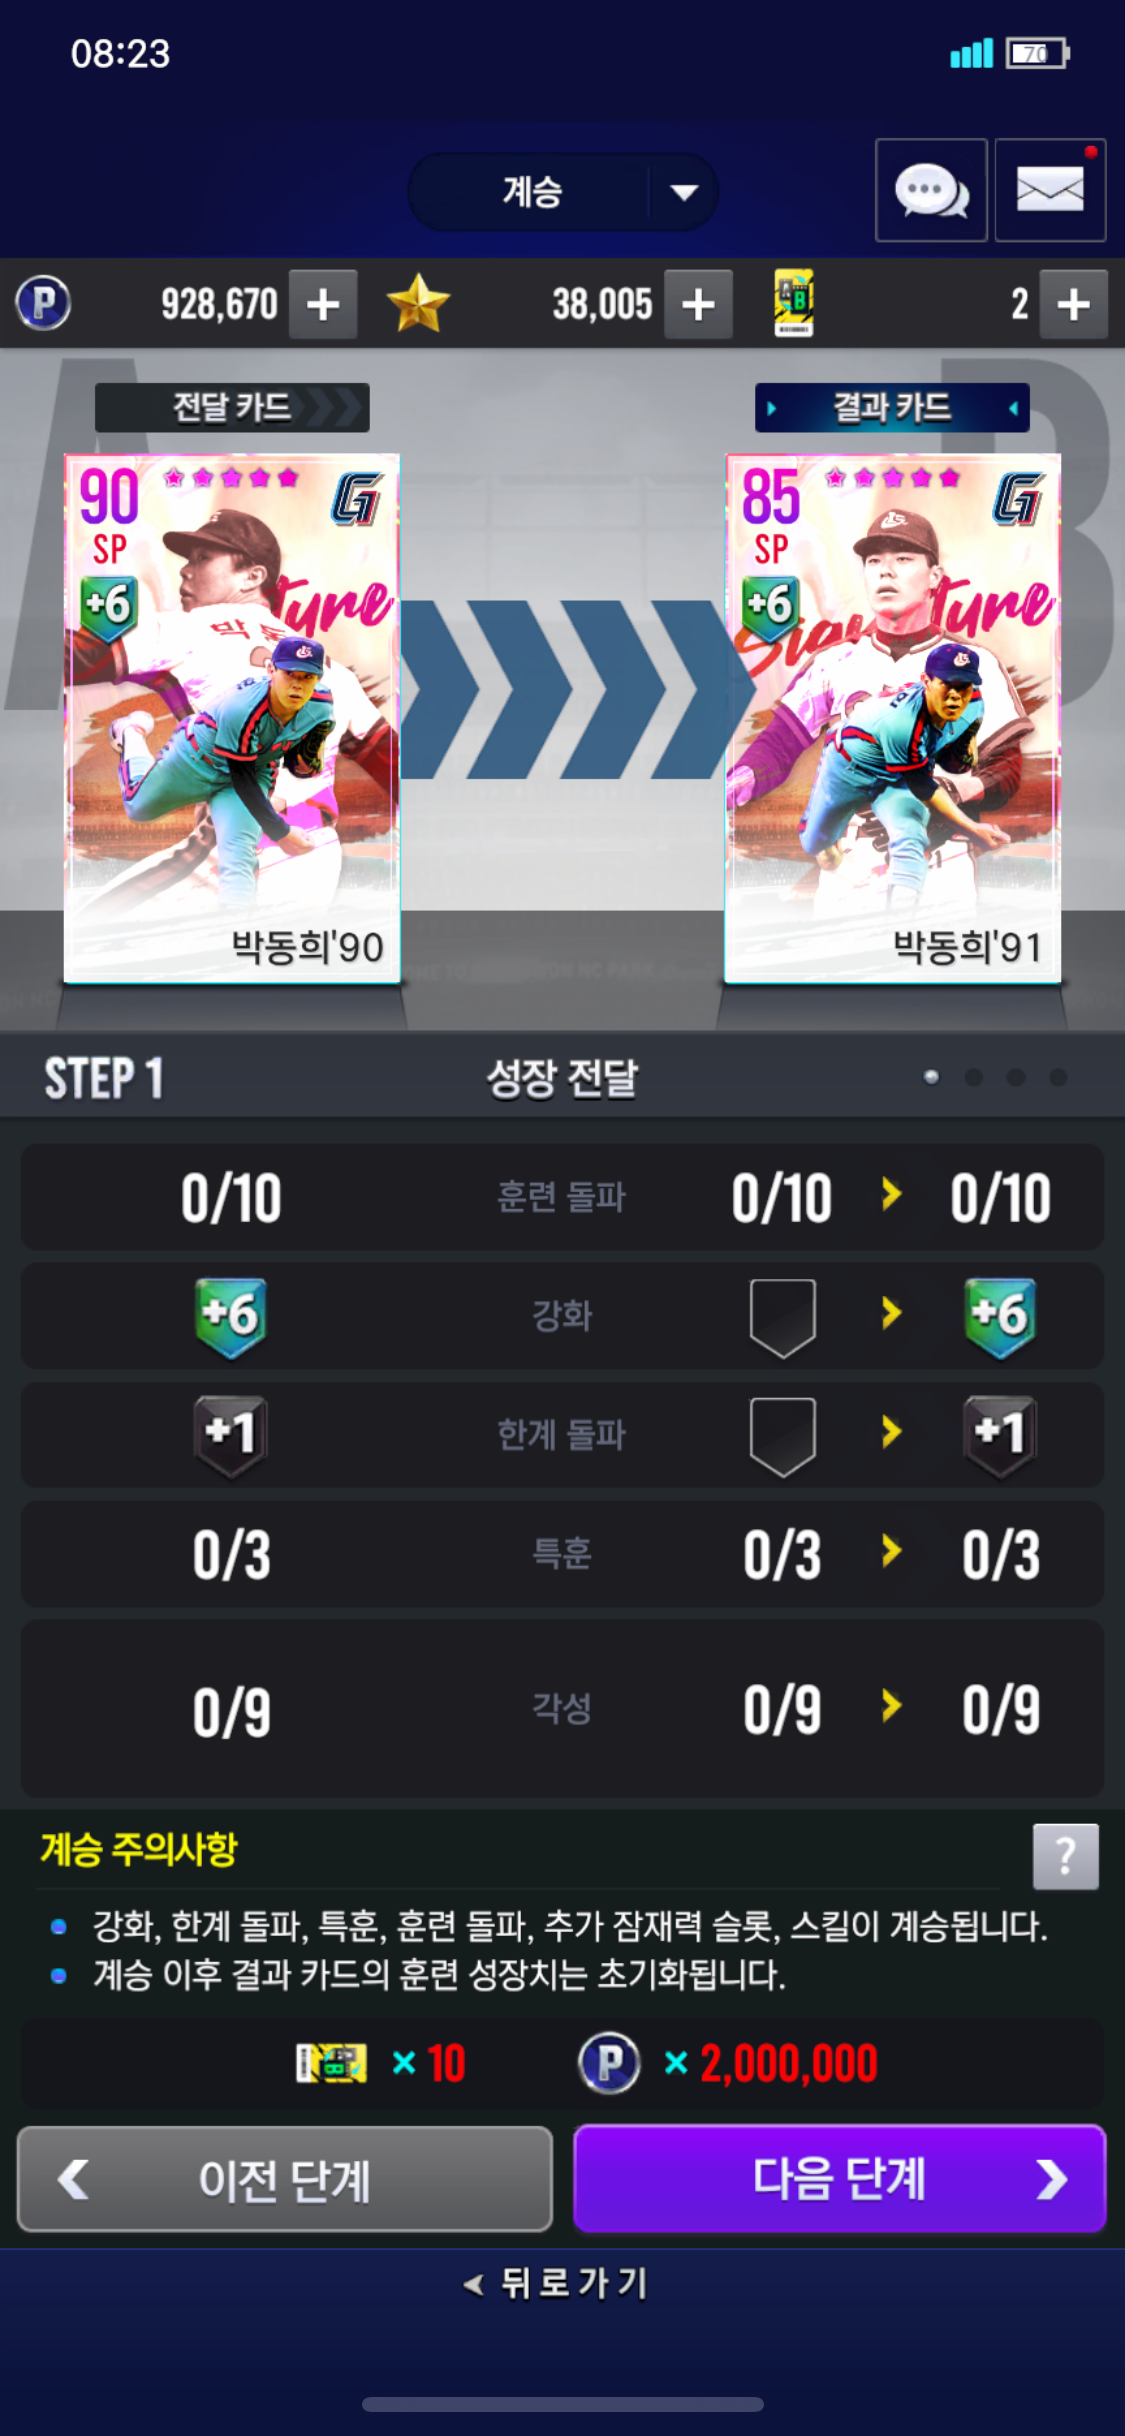
Task: Tap the second step indicator dot
Action: pos(973,1077)
